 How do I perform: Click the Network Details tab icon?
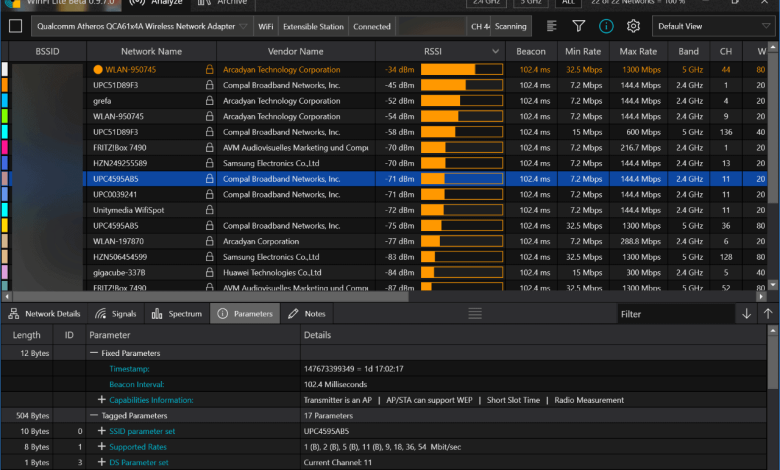pos(13,313)
